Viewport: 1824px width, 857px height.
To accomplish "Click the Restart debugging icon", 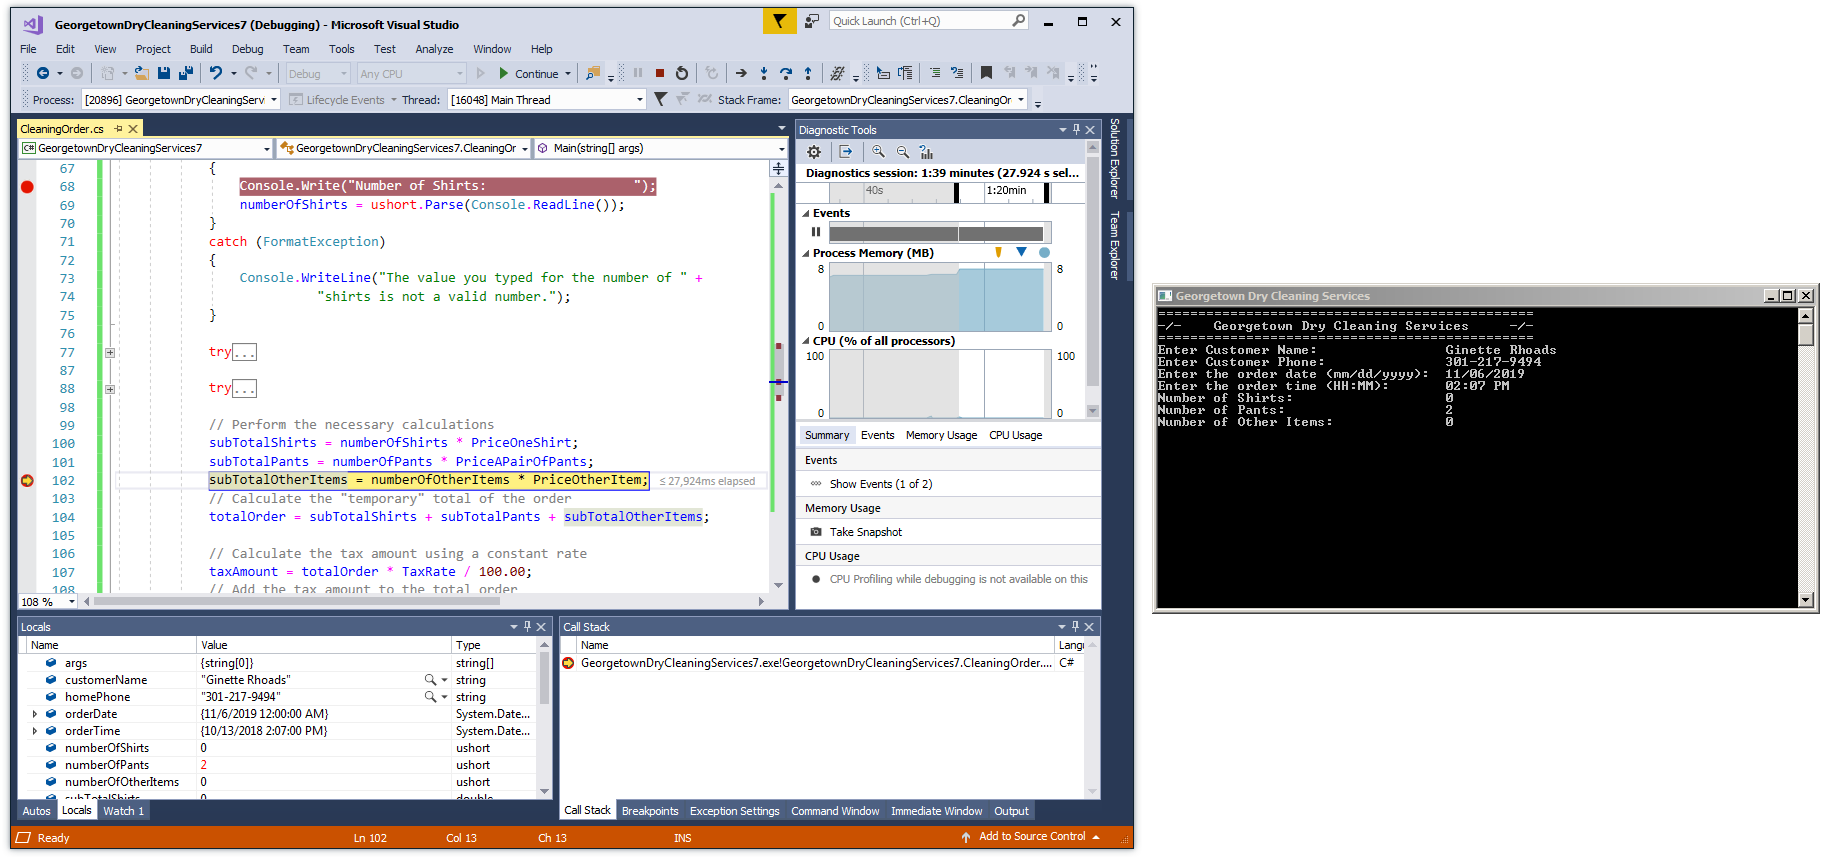I will (682, 73).
